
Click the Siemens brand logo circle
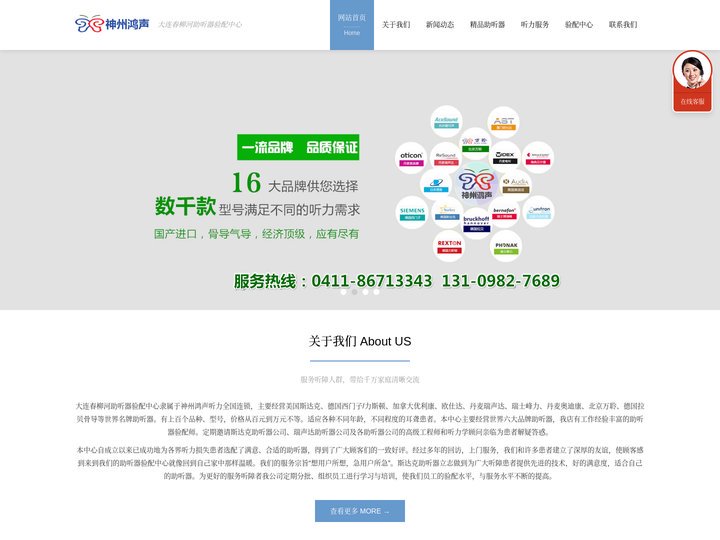(412, 213)
